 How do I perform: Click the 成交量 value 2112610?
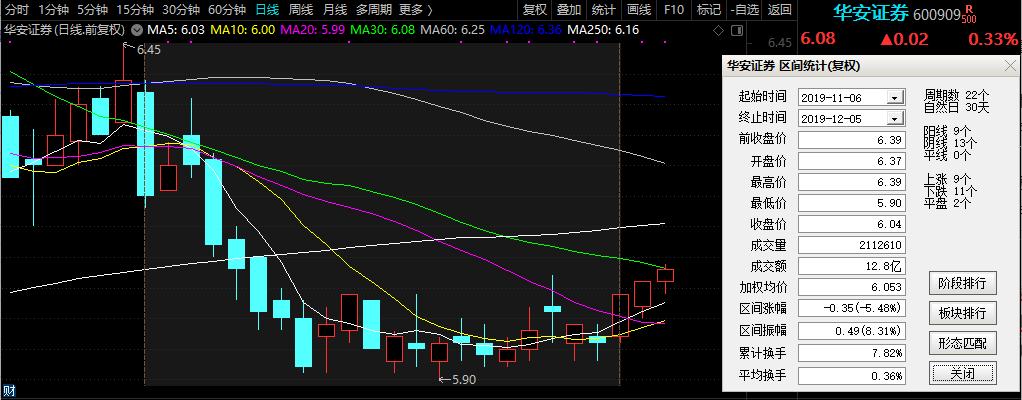pyautogui.click(x=852, y=246)
